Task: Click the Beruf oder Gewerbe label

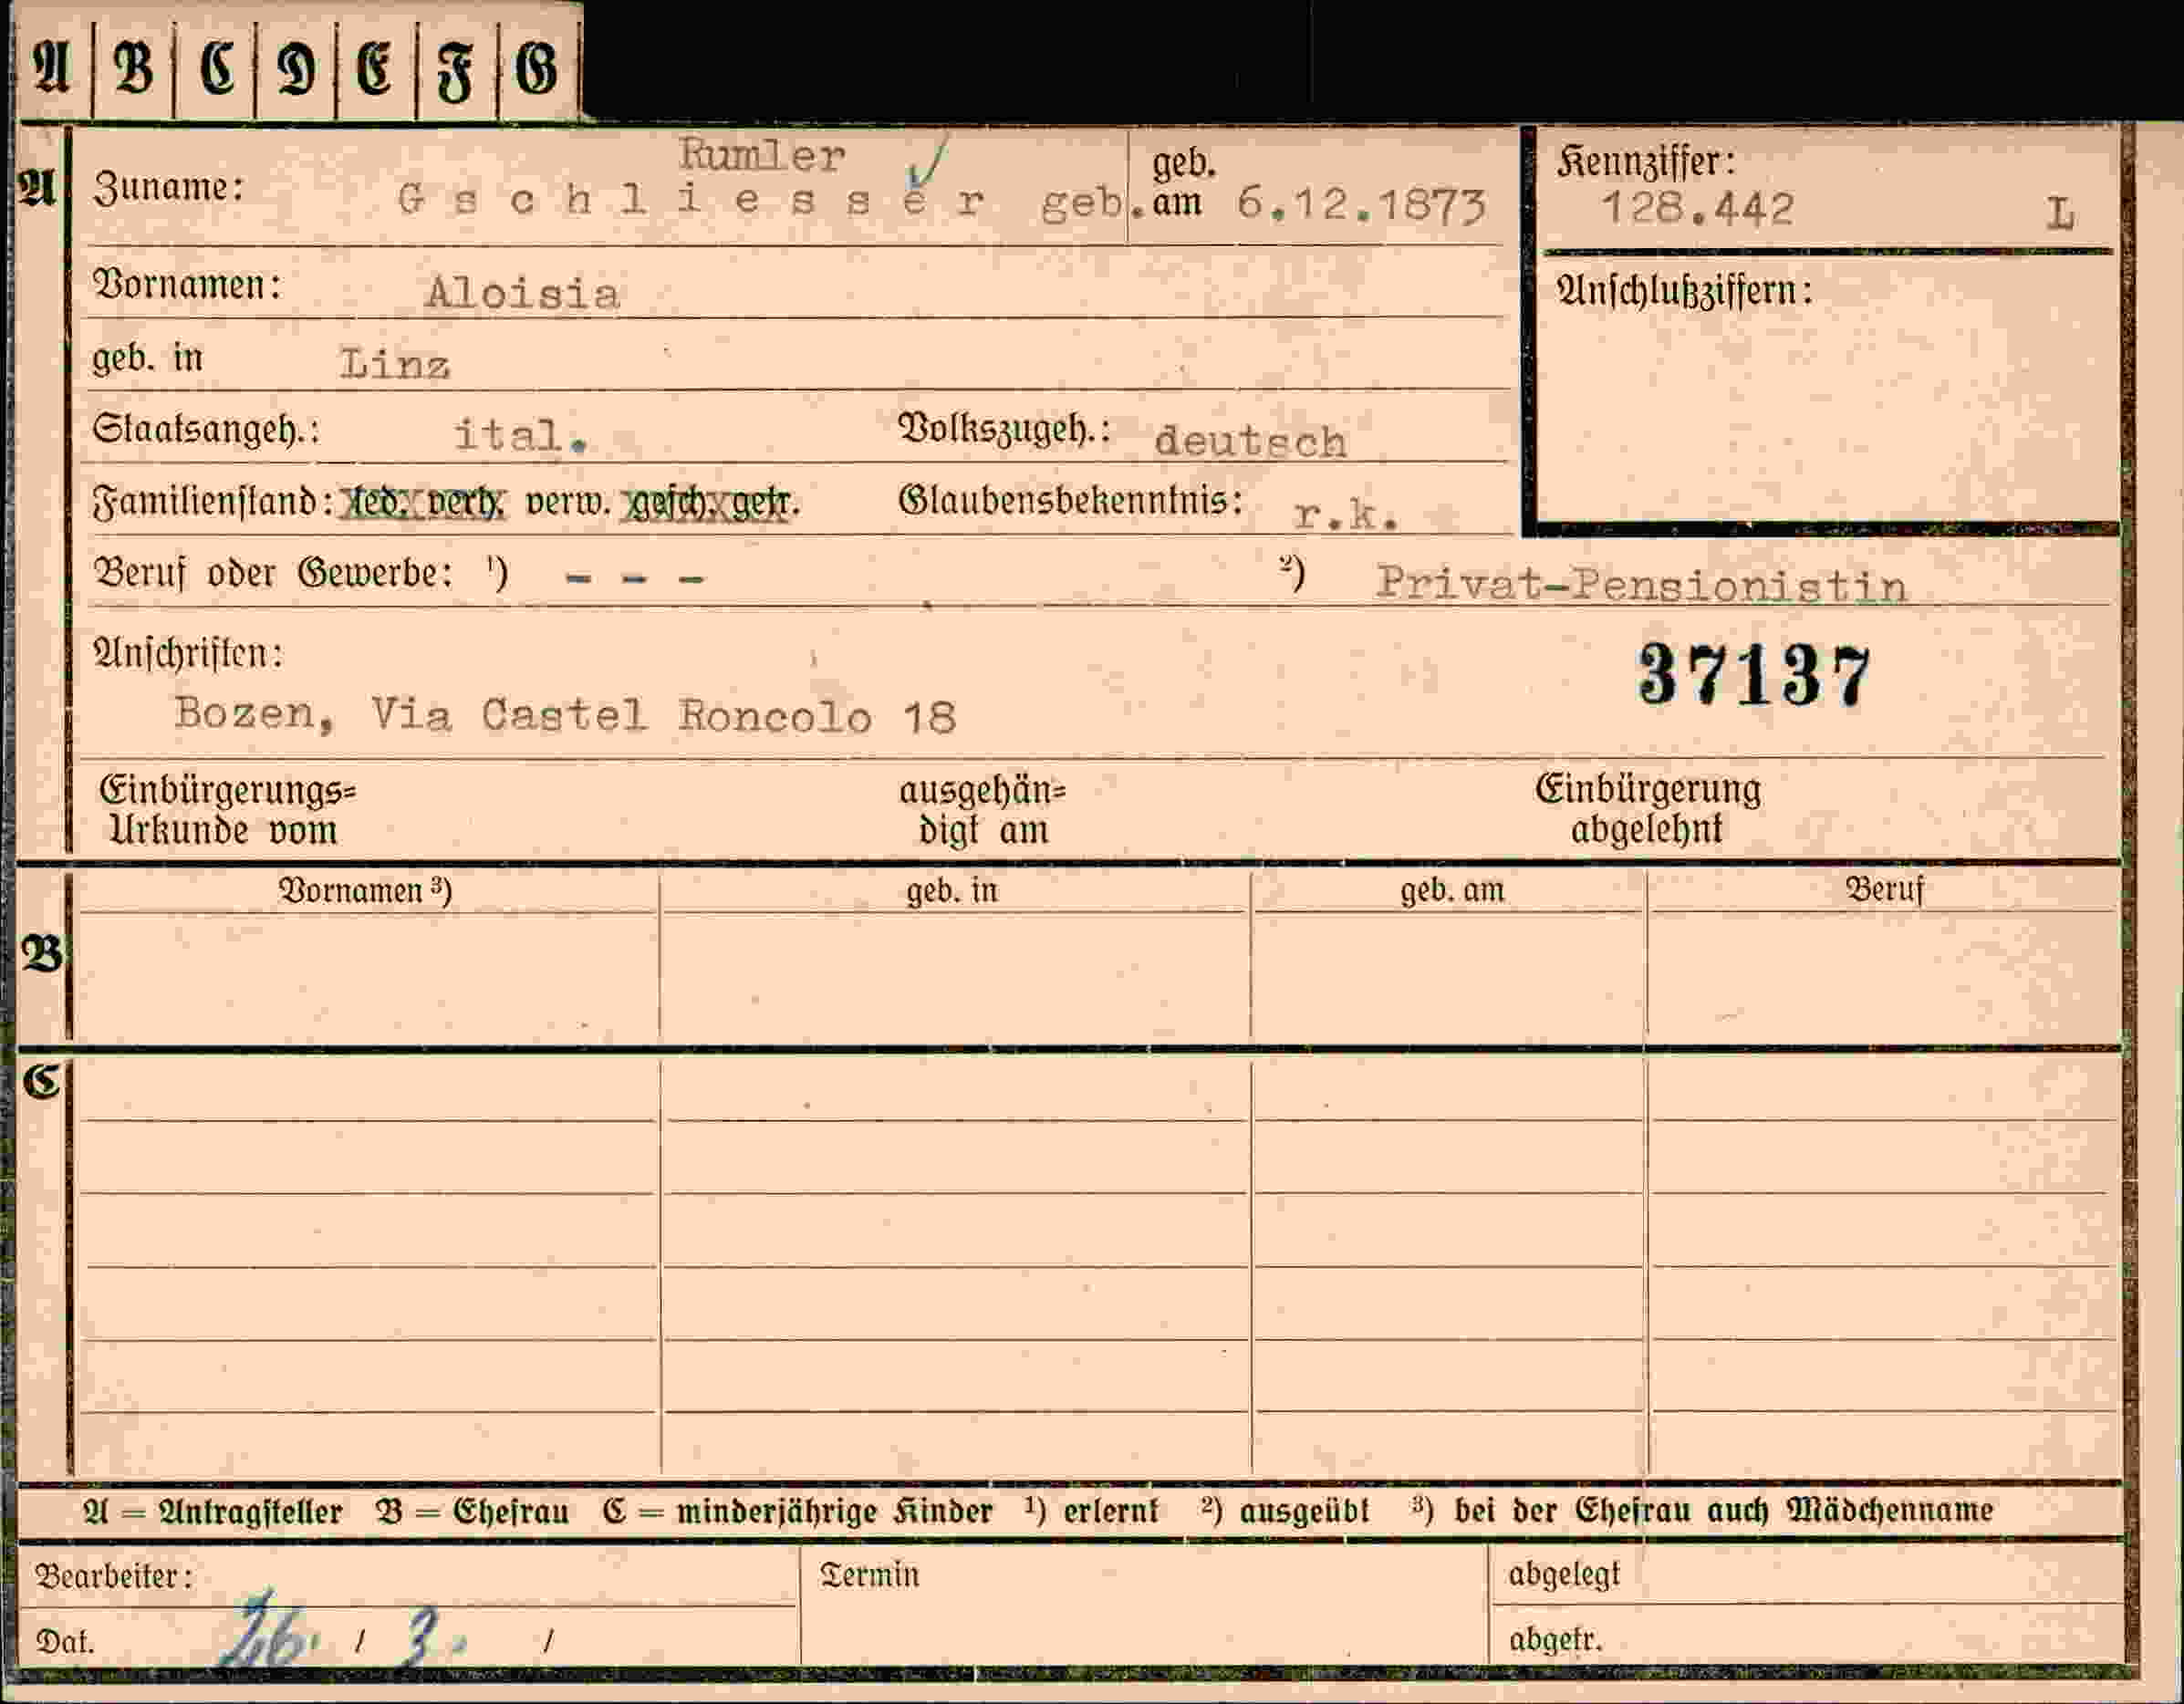Action: click(273, 574)
